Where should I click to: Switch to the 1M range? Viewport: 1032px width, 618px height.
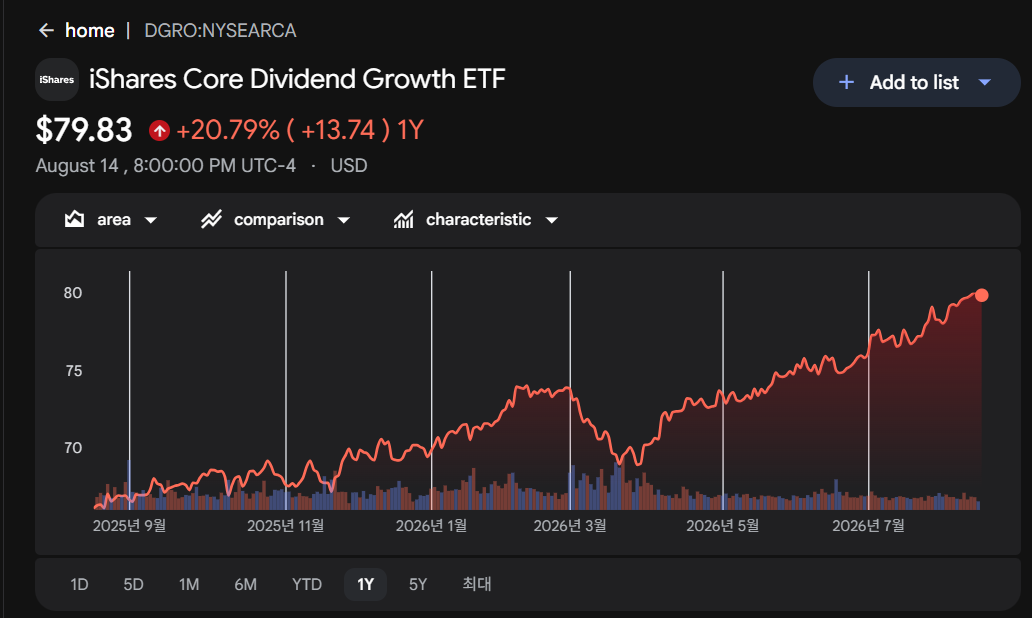tap(189, 584)
